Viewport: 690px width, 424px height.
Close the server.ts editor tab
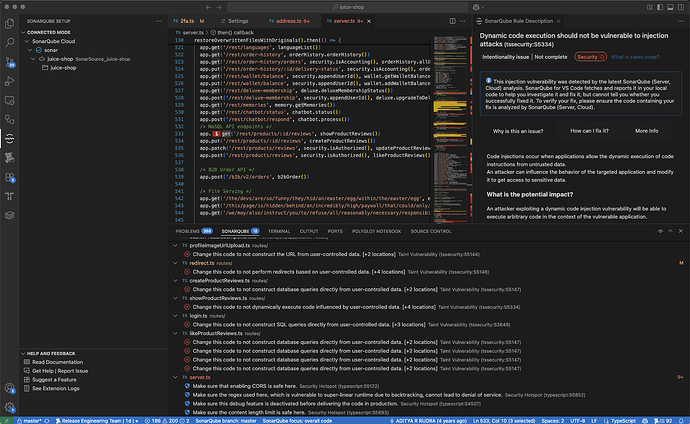(x=369, y=21)
